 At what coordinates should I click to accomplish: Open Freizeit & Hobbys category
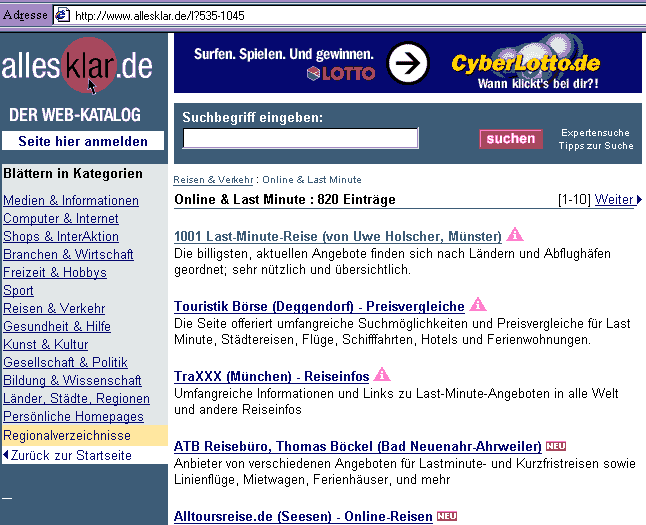pyautogui.click(x=55, y=272)
